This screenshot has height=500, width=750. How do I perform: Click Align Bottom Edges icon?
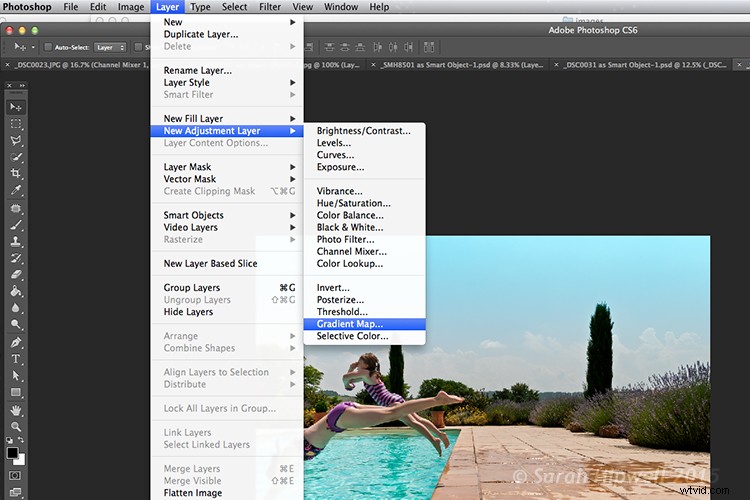click(360, 47)
